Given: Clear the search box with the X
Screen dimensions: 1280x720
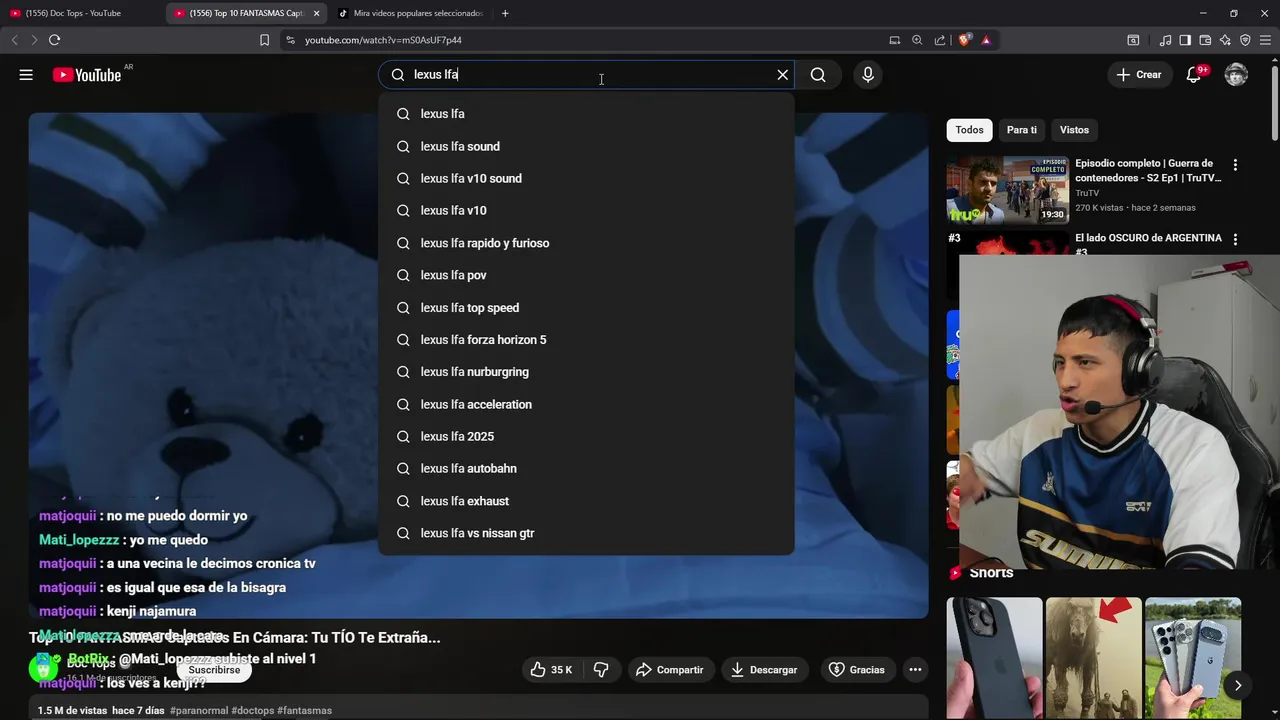Looking at the screenshot, I should click(x=783, y=75).
